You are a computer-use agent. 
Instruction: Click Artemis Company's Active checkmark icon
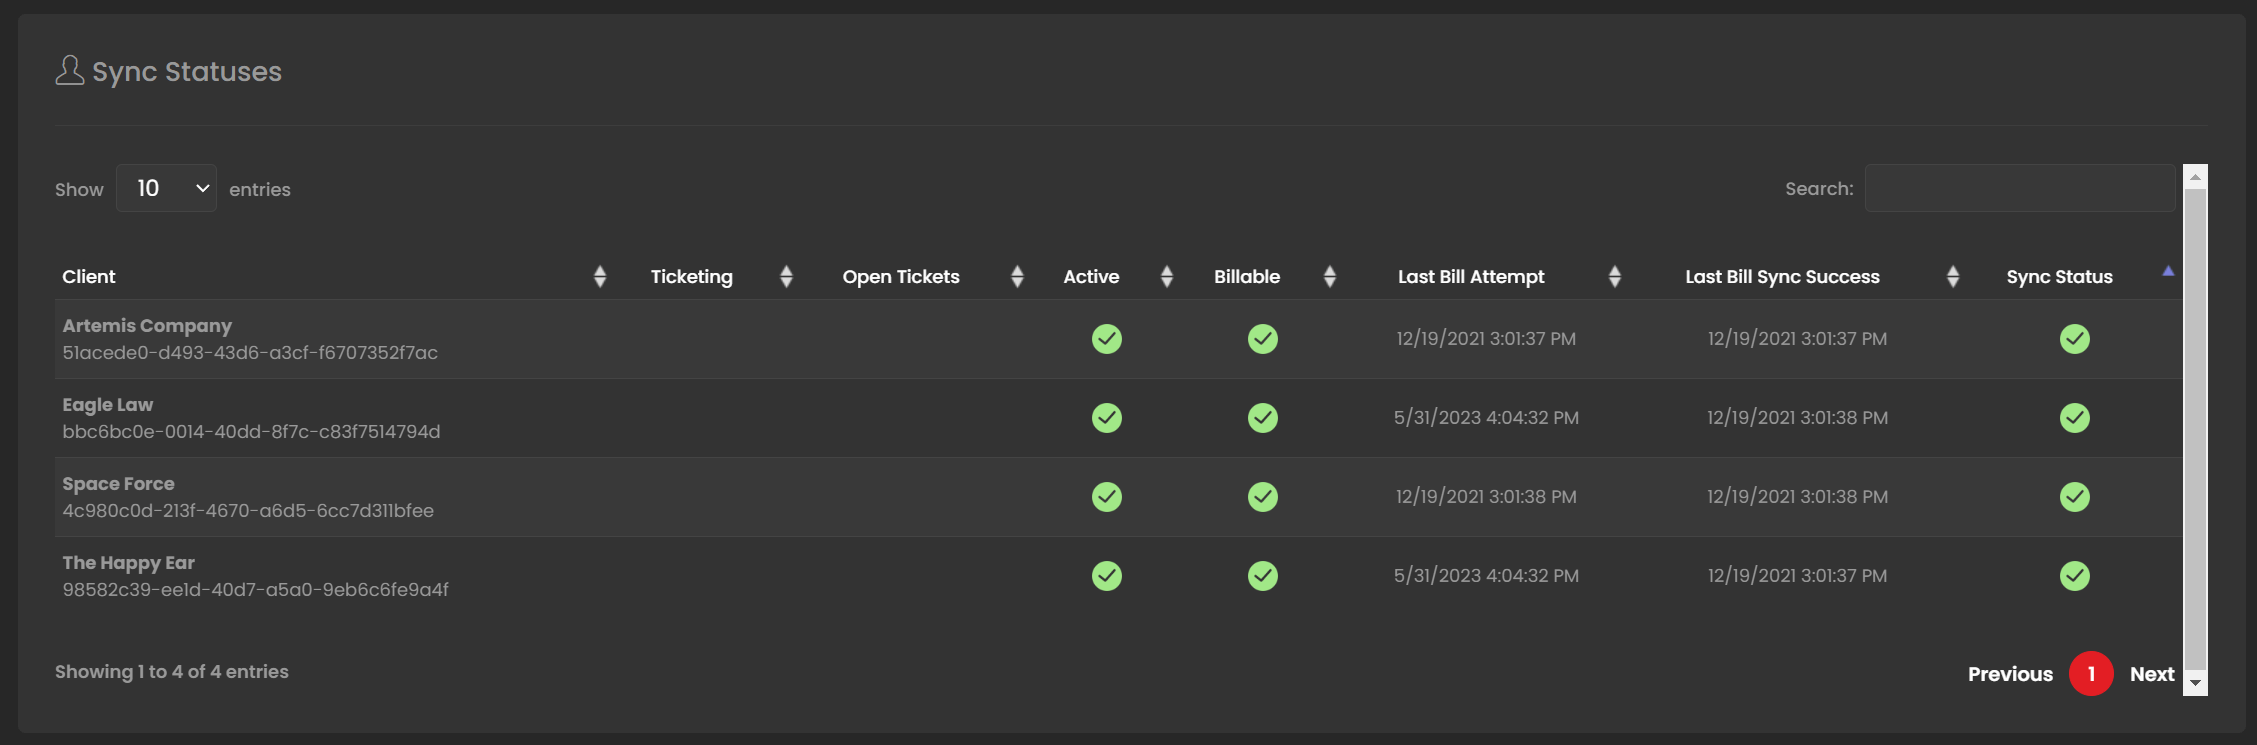1106,339
